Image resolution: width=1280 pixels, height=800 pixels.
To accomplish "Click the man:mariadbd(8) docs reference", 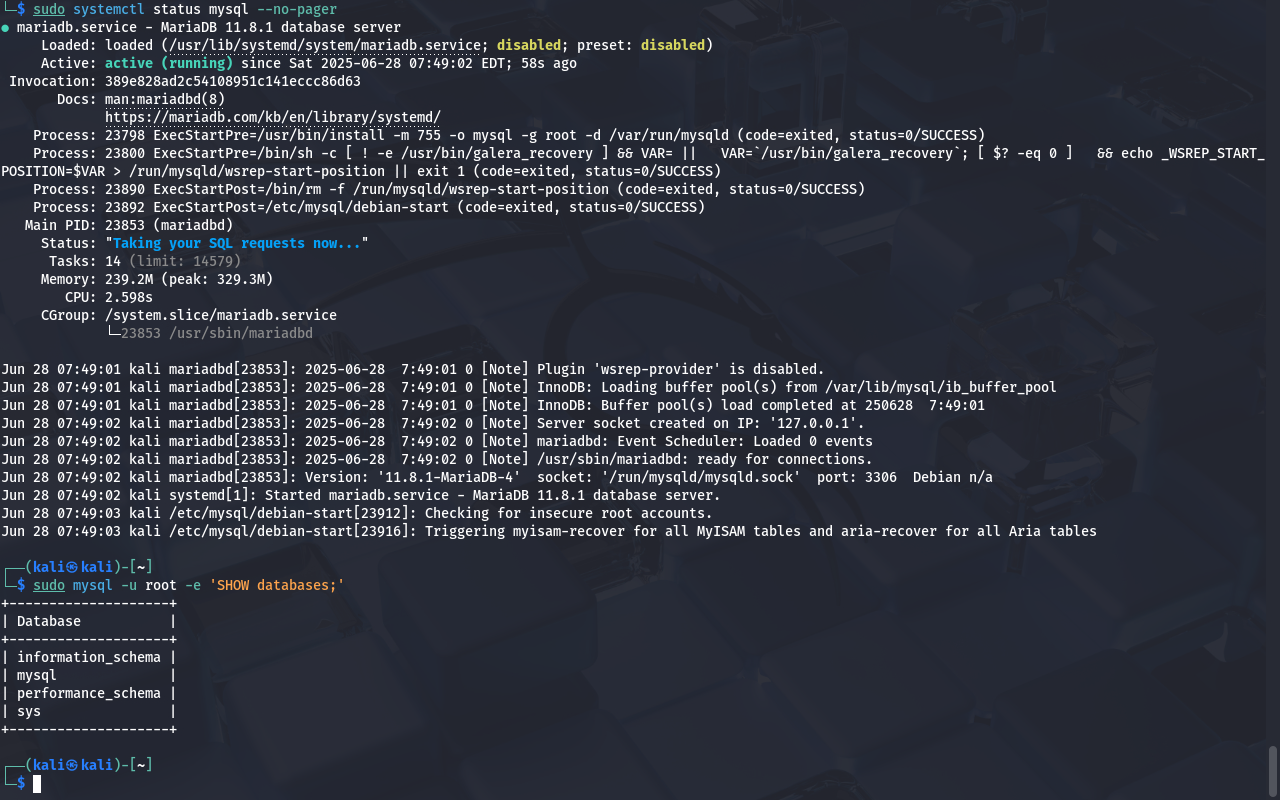I will (x=165, y=99).
